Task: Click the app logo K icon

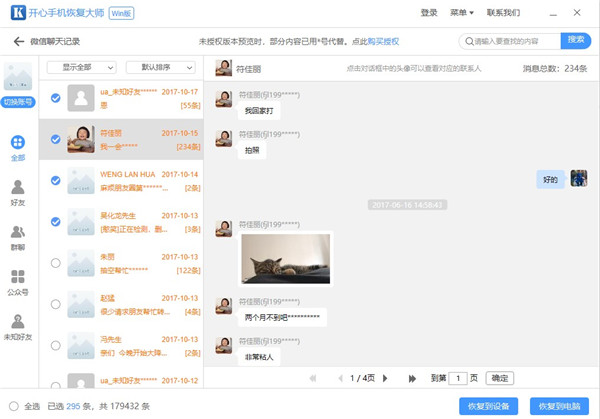Action: coord(18,13)
